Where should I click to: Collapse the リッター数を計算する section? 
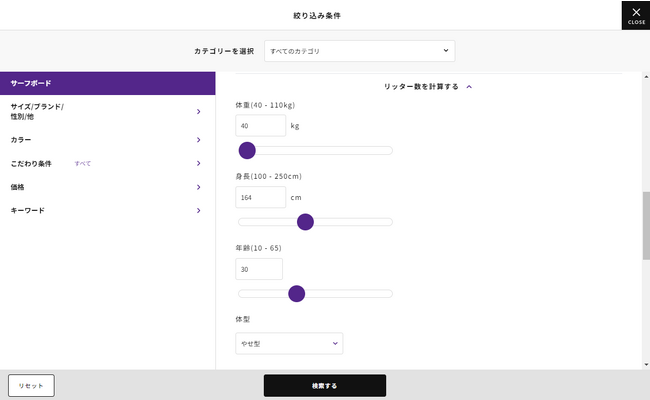click(x=428, y=87)
